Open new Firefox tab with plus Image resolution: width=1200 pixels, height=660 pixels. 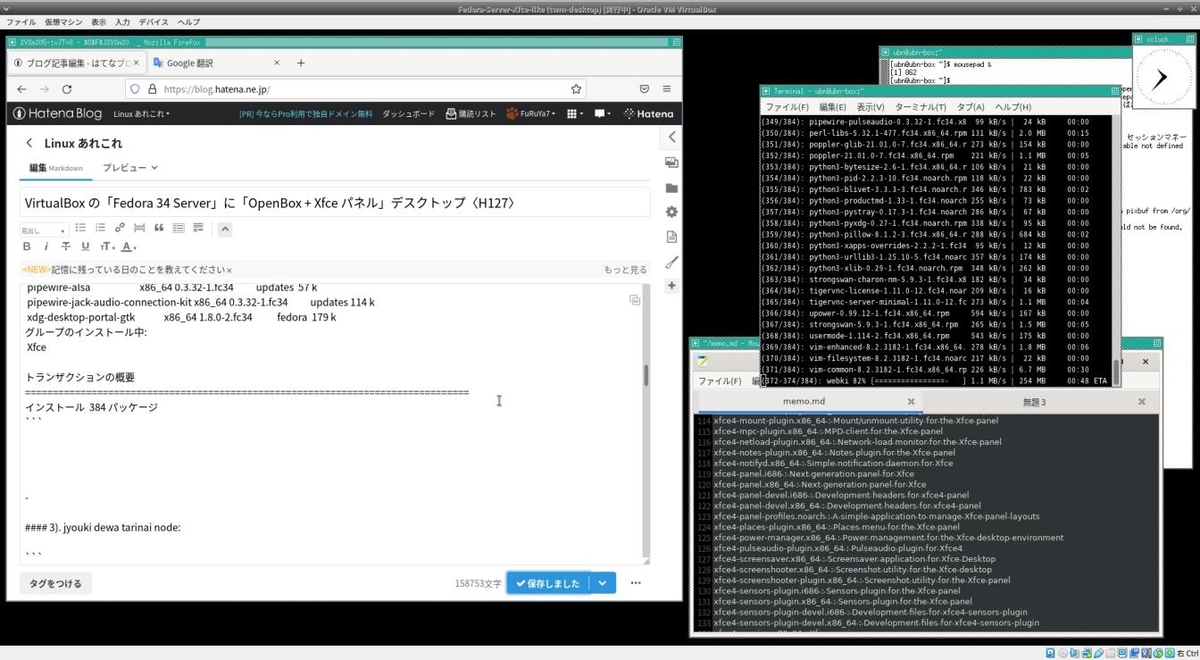pyautogui.click(x=301, y=62)
